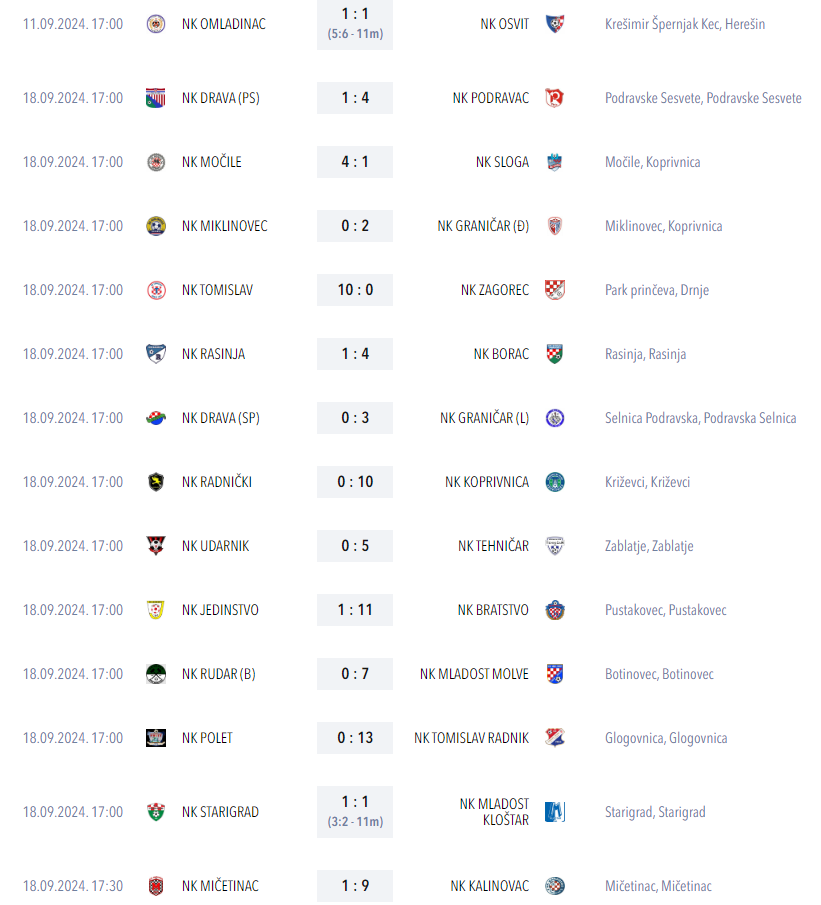The image size is (821, 905).
Task: Open the NK Tehničar team link
Action: (493, 546)
